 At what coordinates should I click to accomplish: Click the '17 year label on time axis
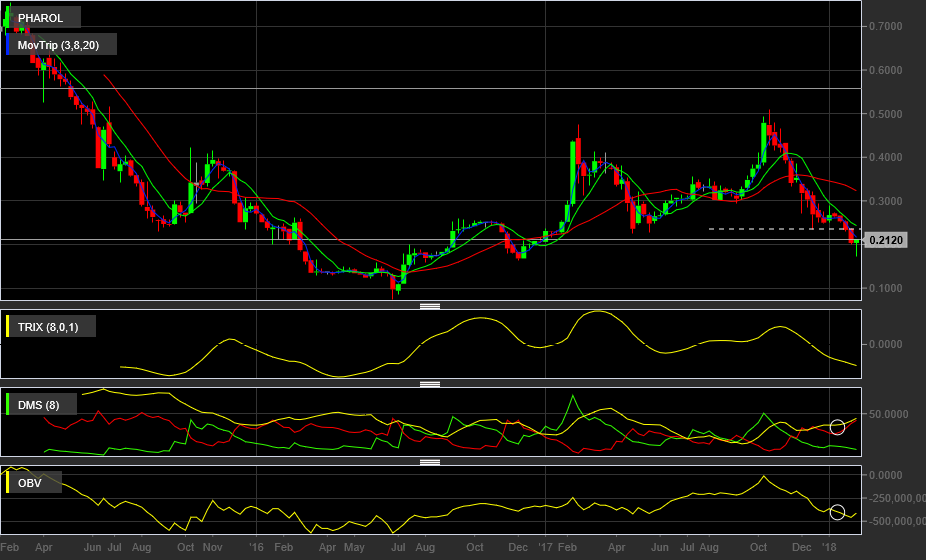(545, 547)
